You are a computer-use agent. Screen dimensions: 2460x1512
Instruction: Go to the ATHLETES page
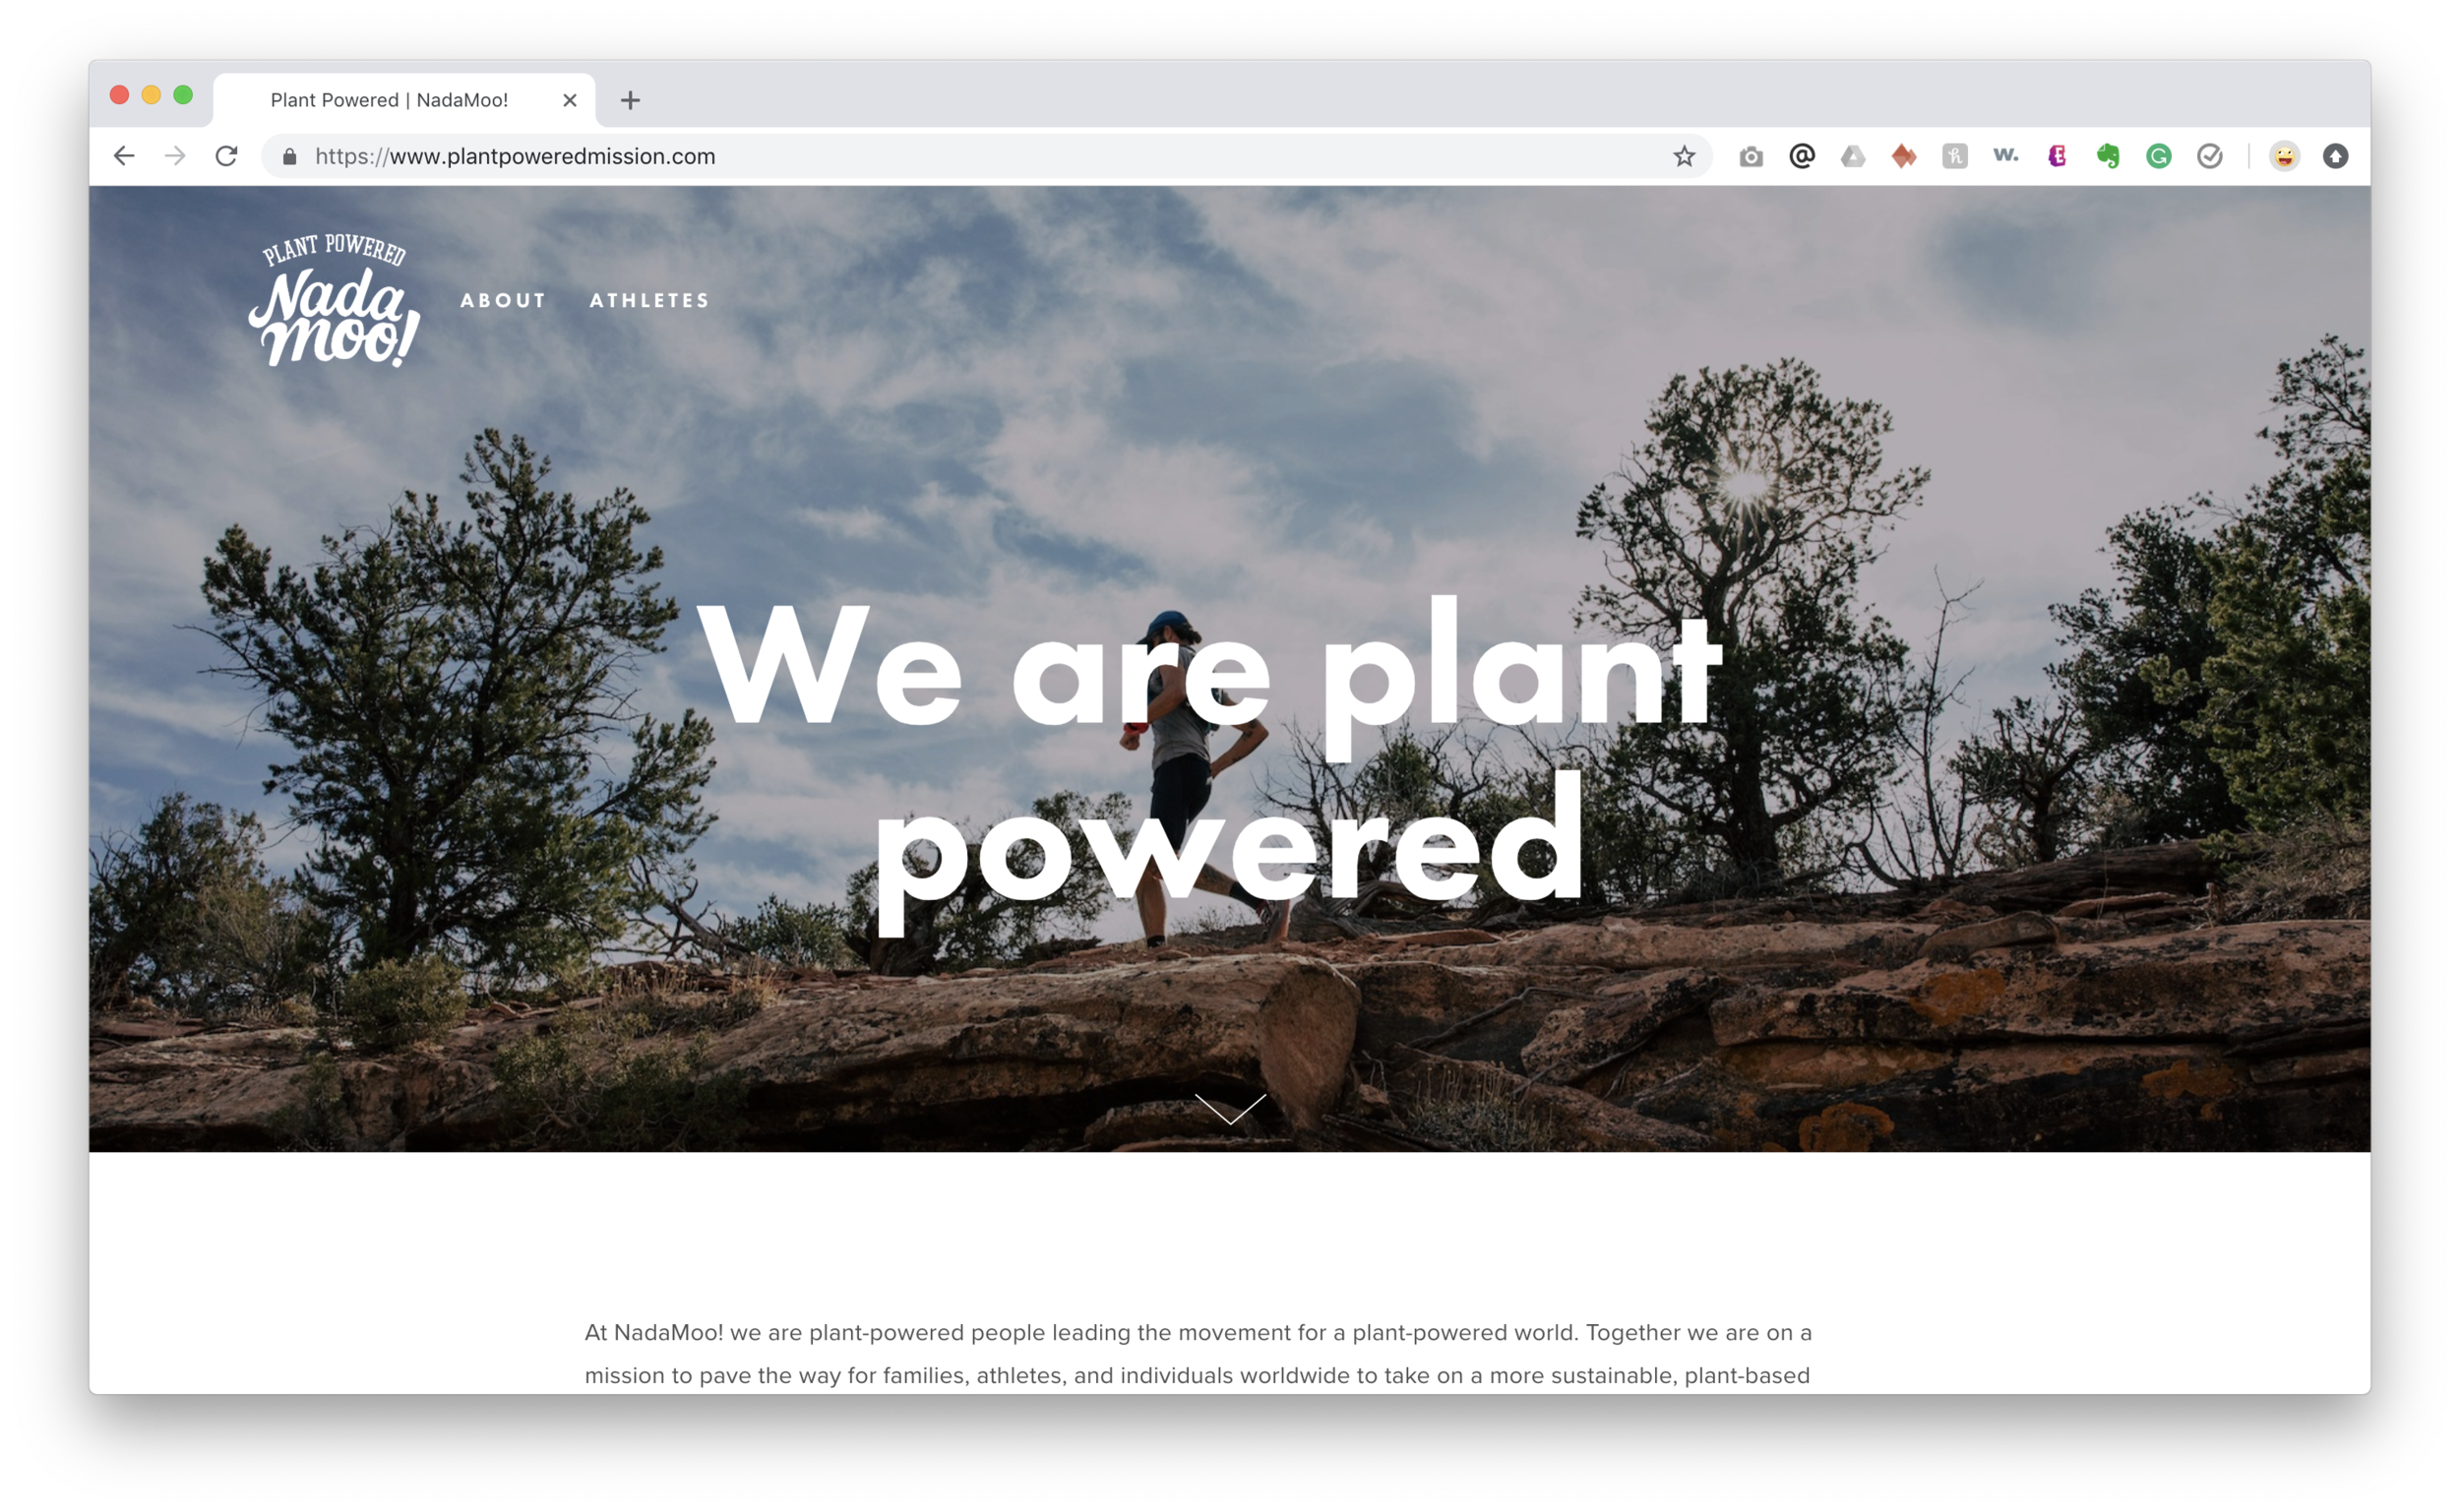[649, 300]
